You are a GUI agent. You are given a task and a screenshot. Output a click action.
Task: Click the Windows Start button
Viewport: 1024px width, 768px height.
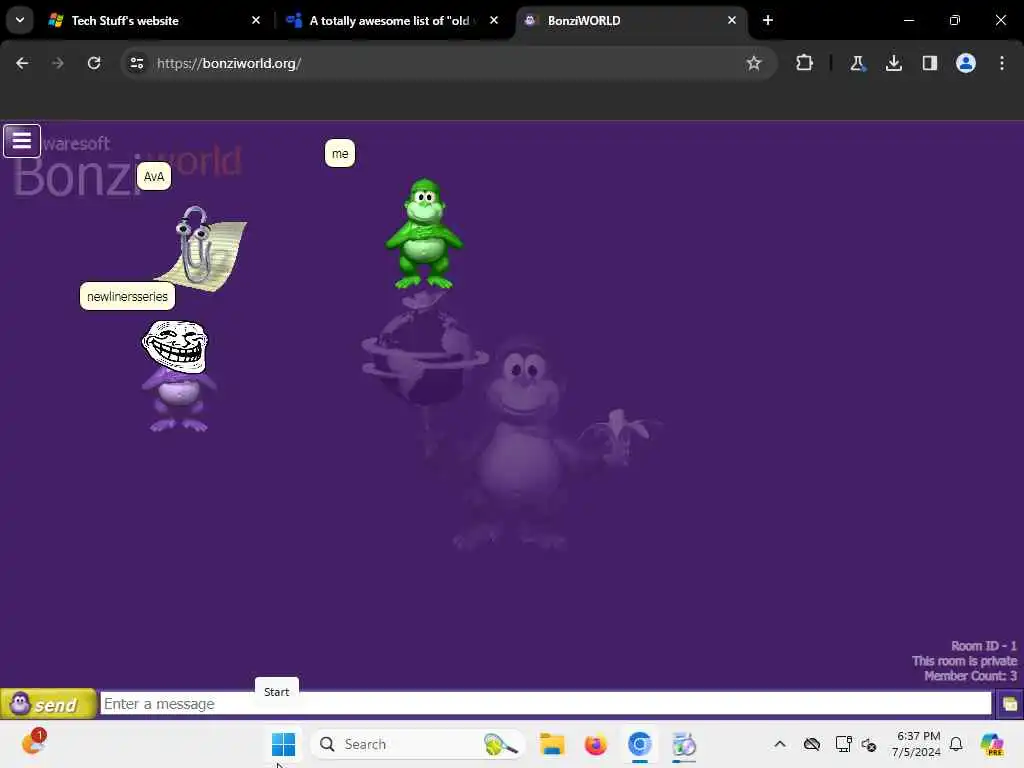pos(283,744)
